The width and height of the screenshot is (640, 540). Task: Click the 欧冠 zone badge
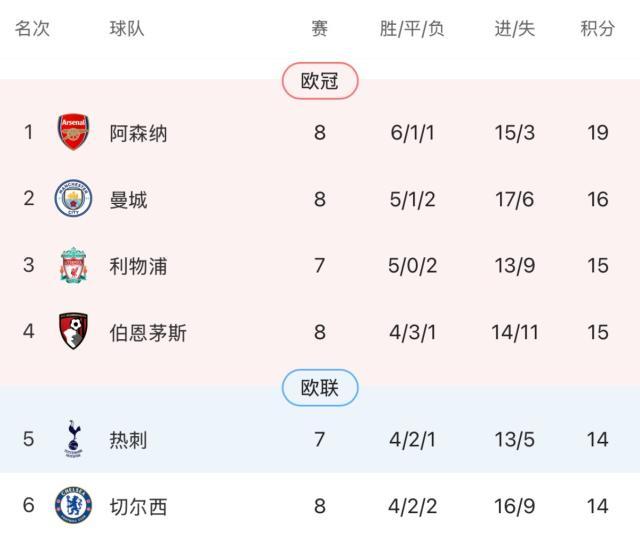(x=320, y=82)
